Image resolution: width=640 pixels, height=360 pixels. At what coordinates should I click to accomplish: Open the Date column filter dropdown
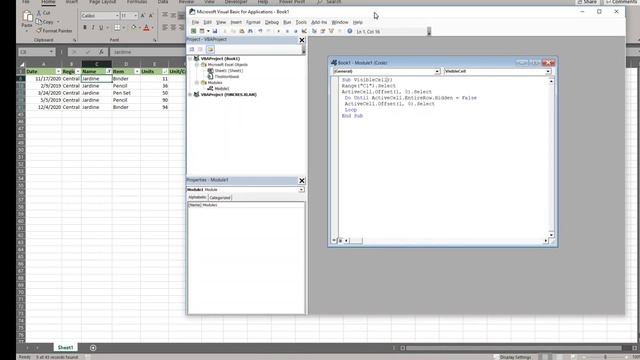coord(58,71)
